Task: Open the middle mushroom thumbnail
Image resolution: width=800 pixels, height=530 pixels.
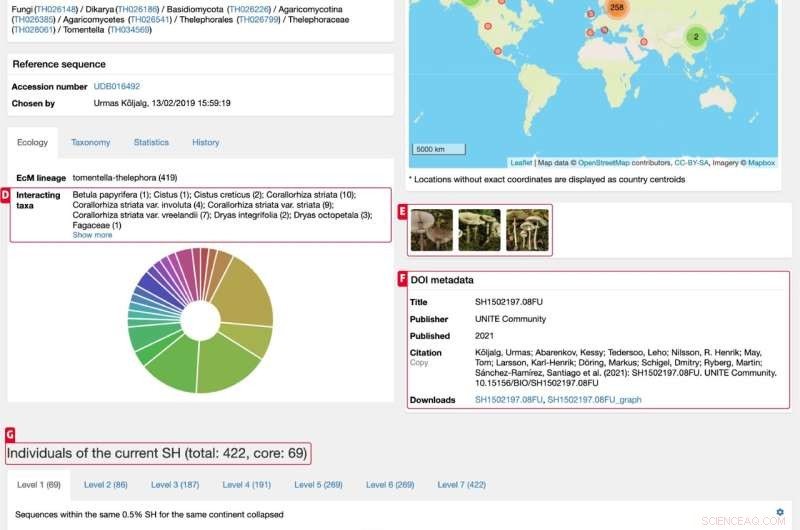Action: pyautogui.click(x=479, y=230)
